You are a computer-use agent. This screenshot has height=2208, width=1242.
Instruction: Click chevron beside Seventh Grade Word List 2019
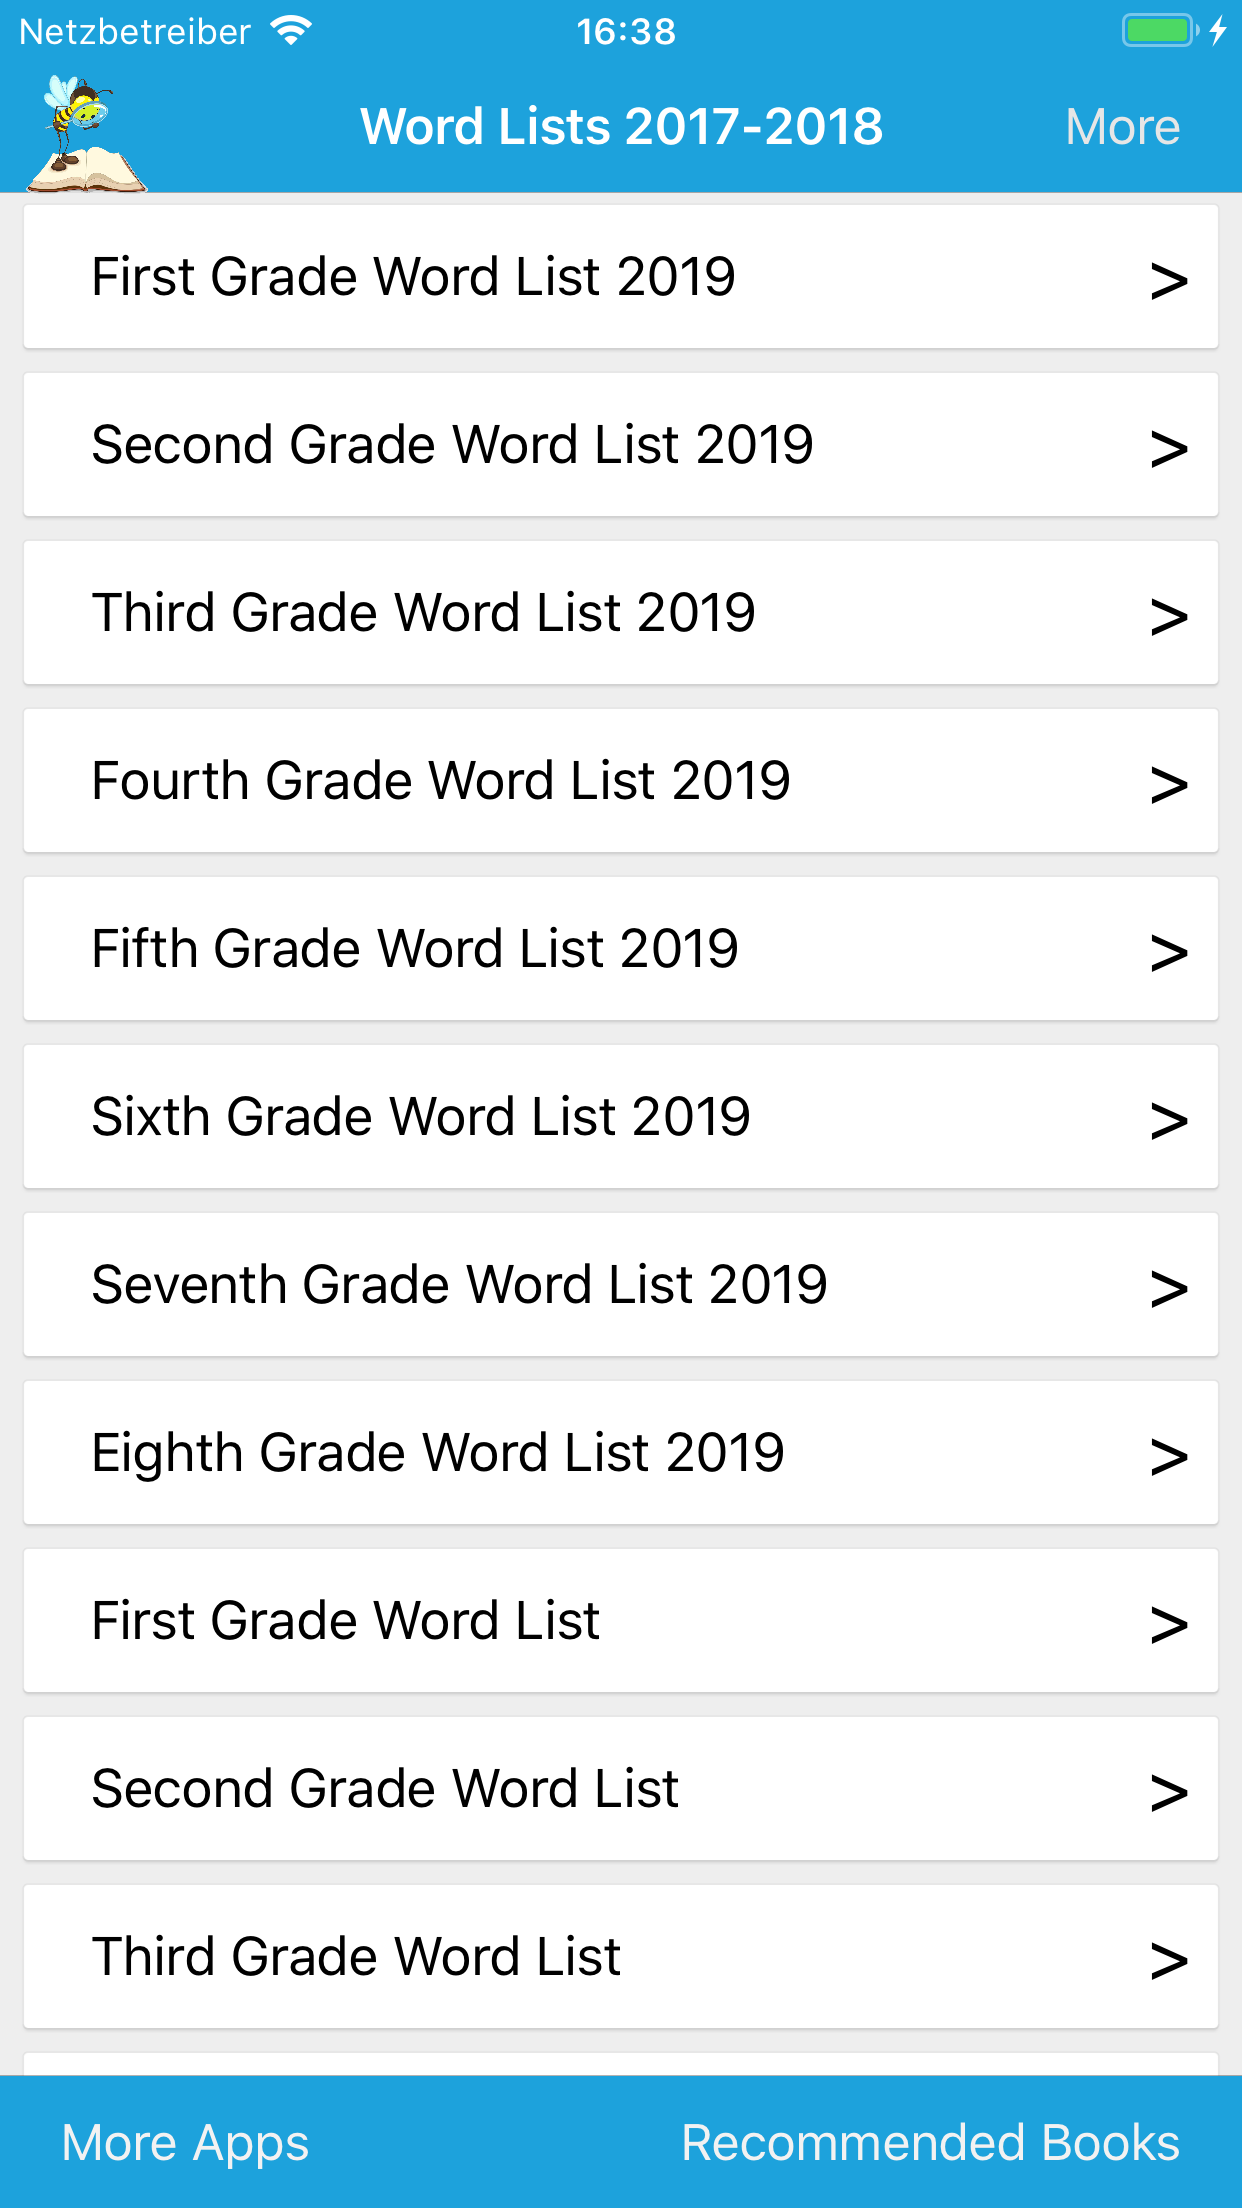pyautogui.click(x=1168, y=1287)
